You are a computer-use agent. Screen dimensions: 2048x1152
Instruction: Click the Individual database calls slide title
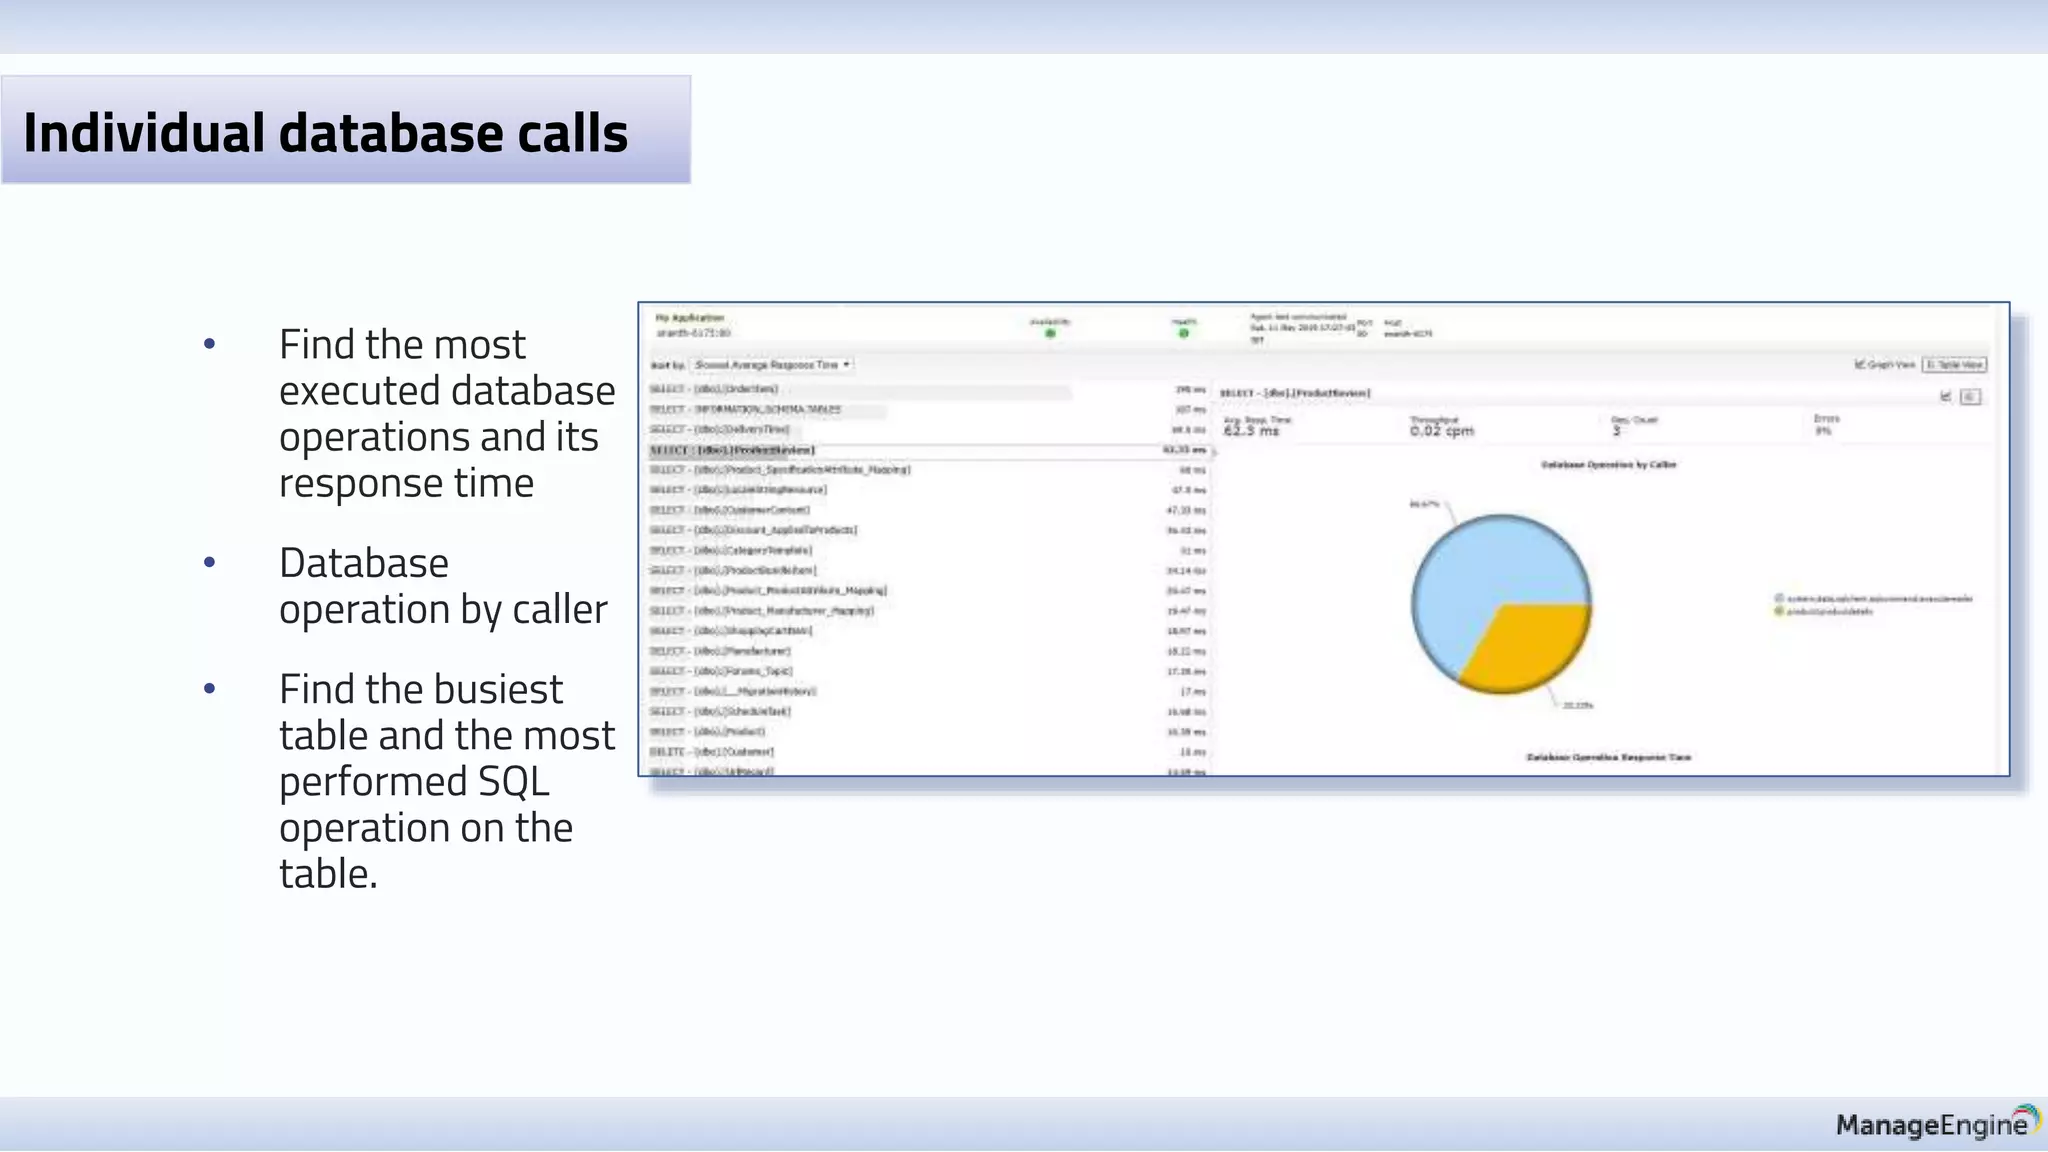326,133
